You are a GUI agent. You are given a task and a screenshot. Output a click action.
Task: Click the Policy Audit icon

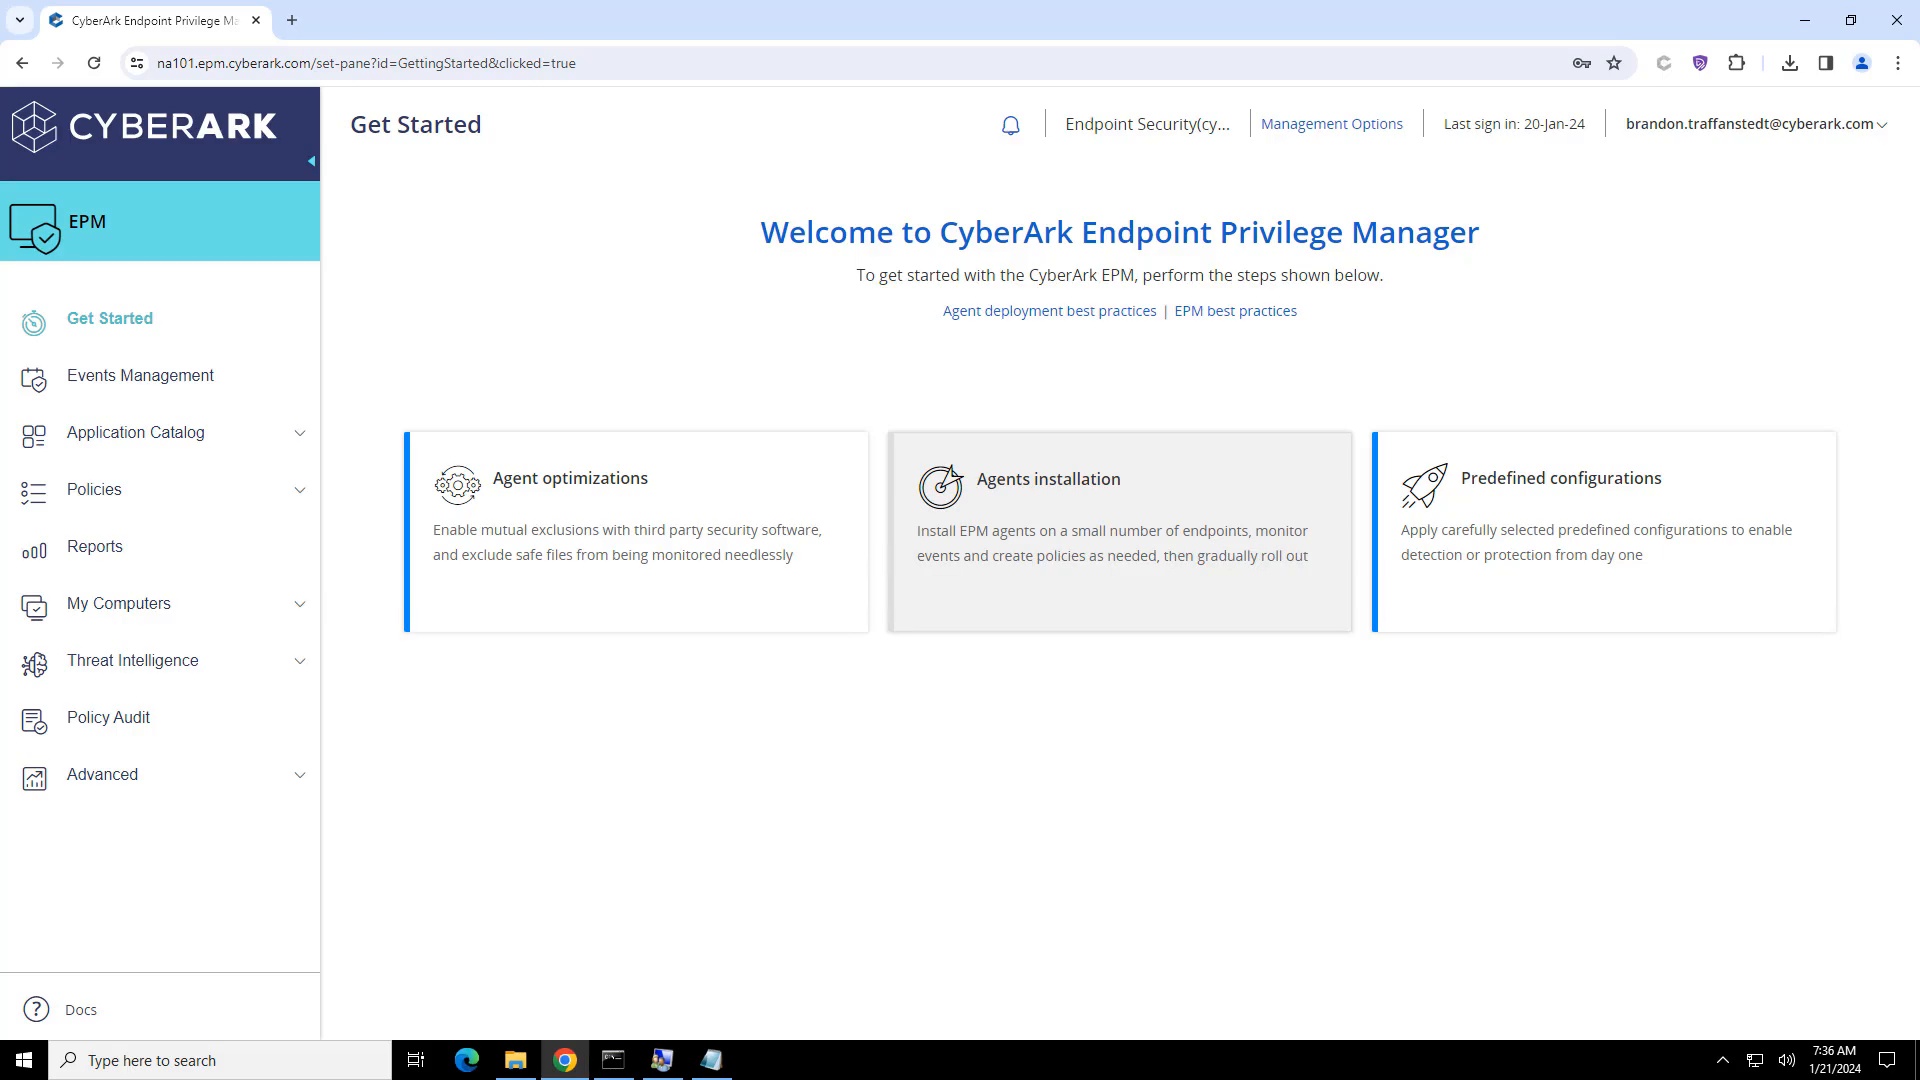[33, 721]
